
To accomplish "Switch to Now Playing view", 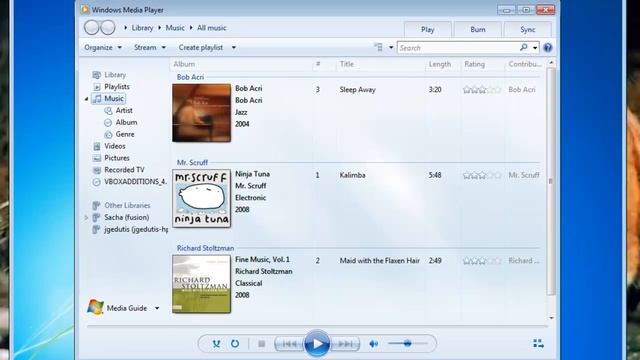I will coord(538,344).
